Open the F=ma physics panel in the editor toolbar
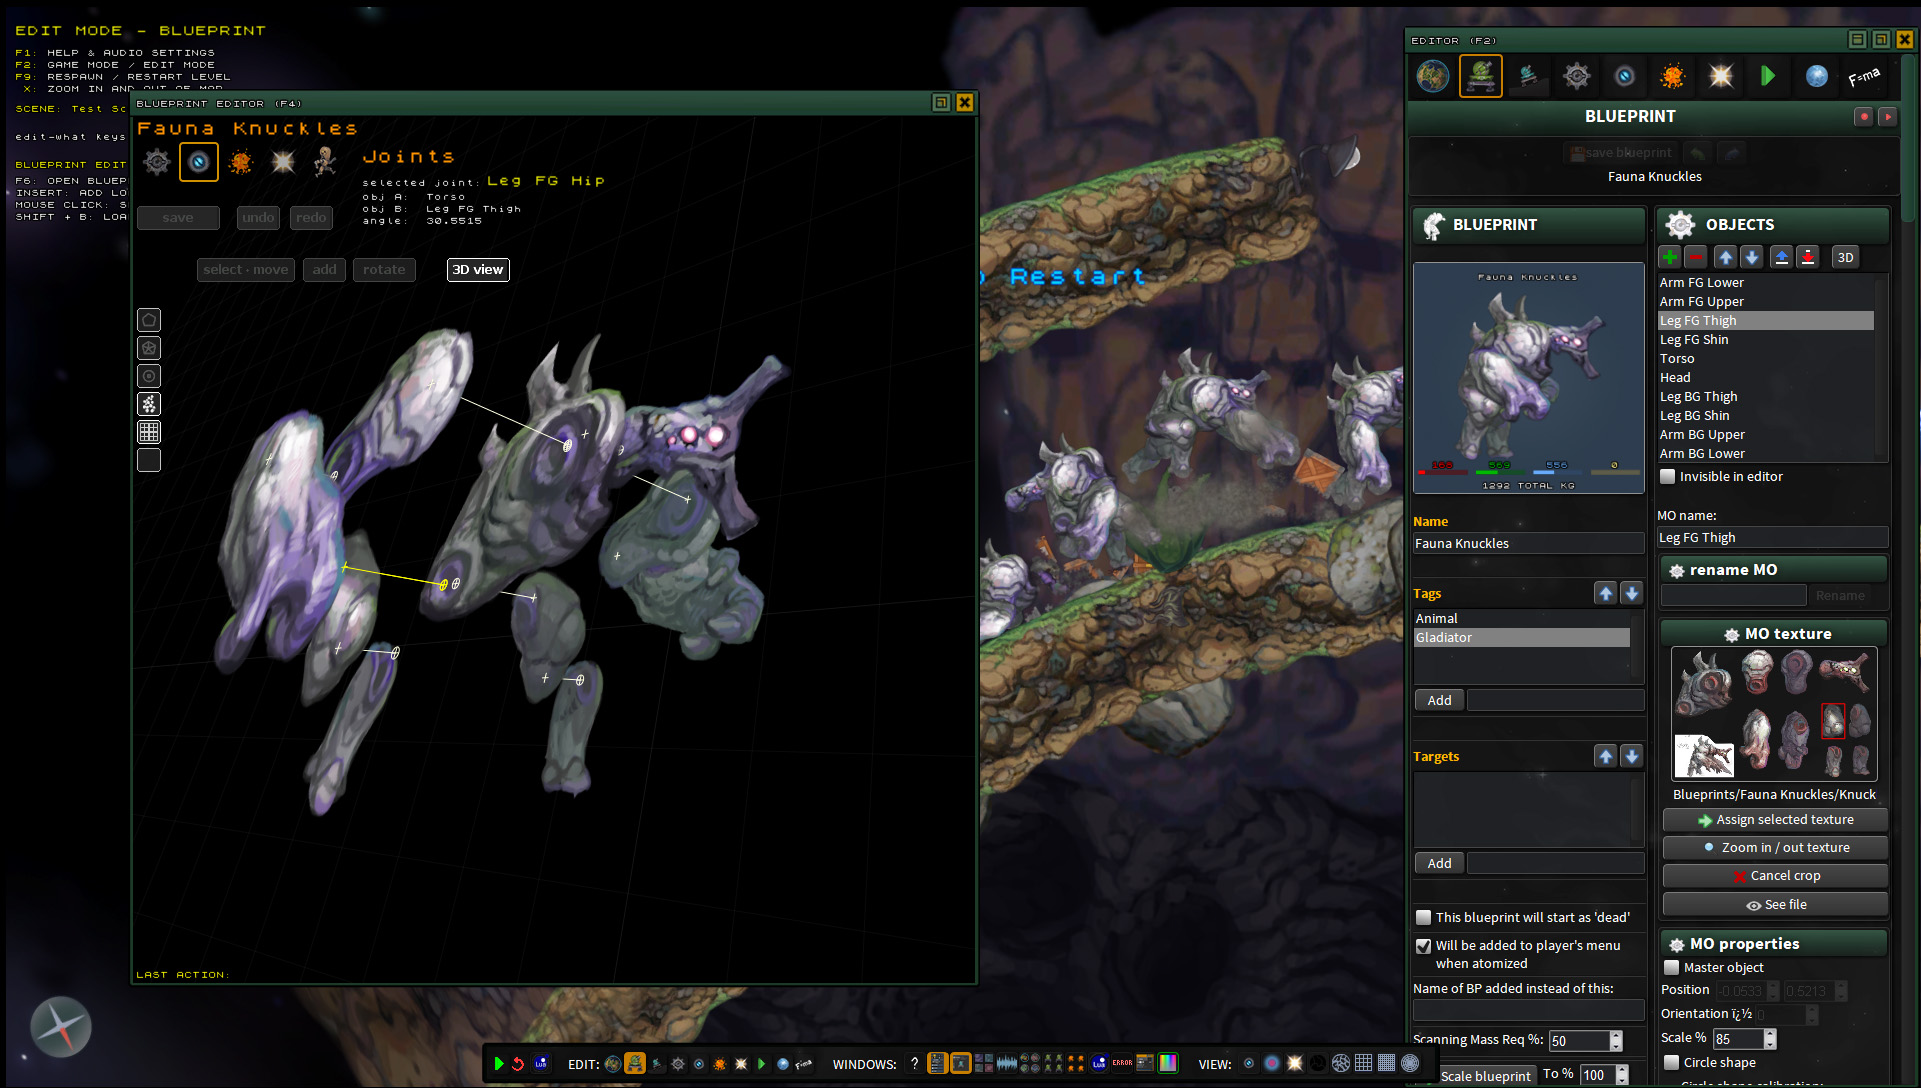Screen dimensions: 1921x1088 tap(1866, 76)
